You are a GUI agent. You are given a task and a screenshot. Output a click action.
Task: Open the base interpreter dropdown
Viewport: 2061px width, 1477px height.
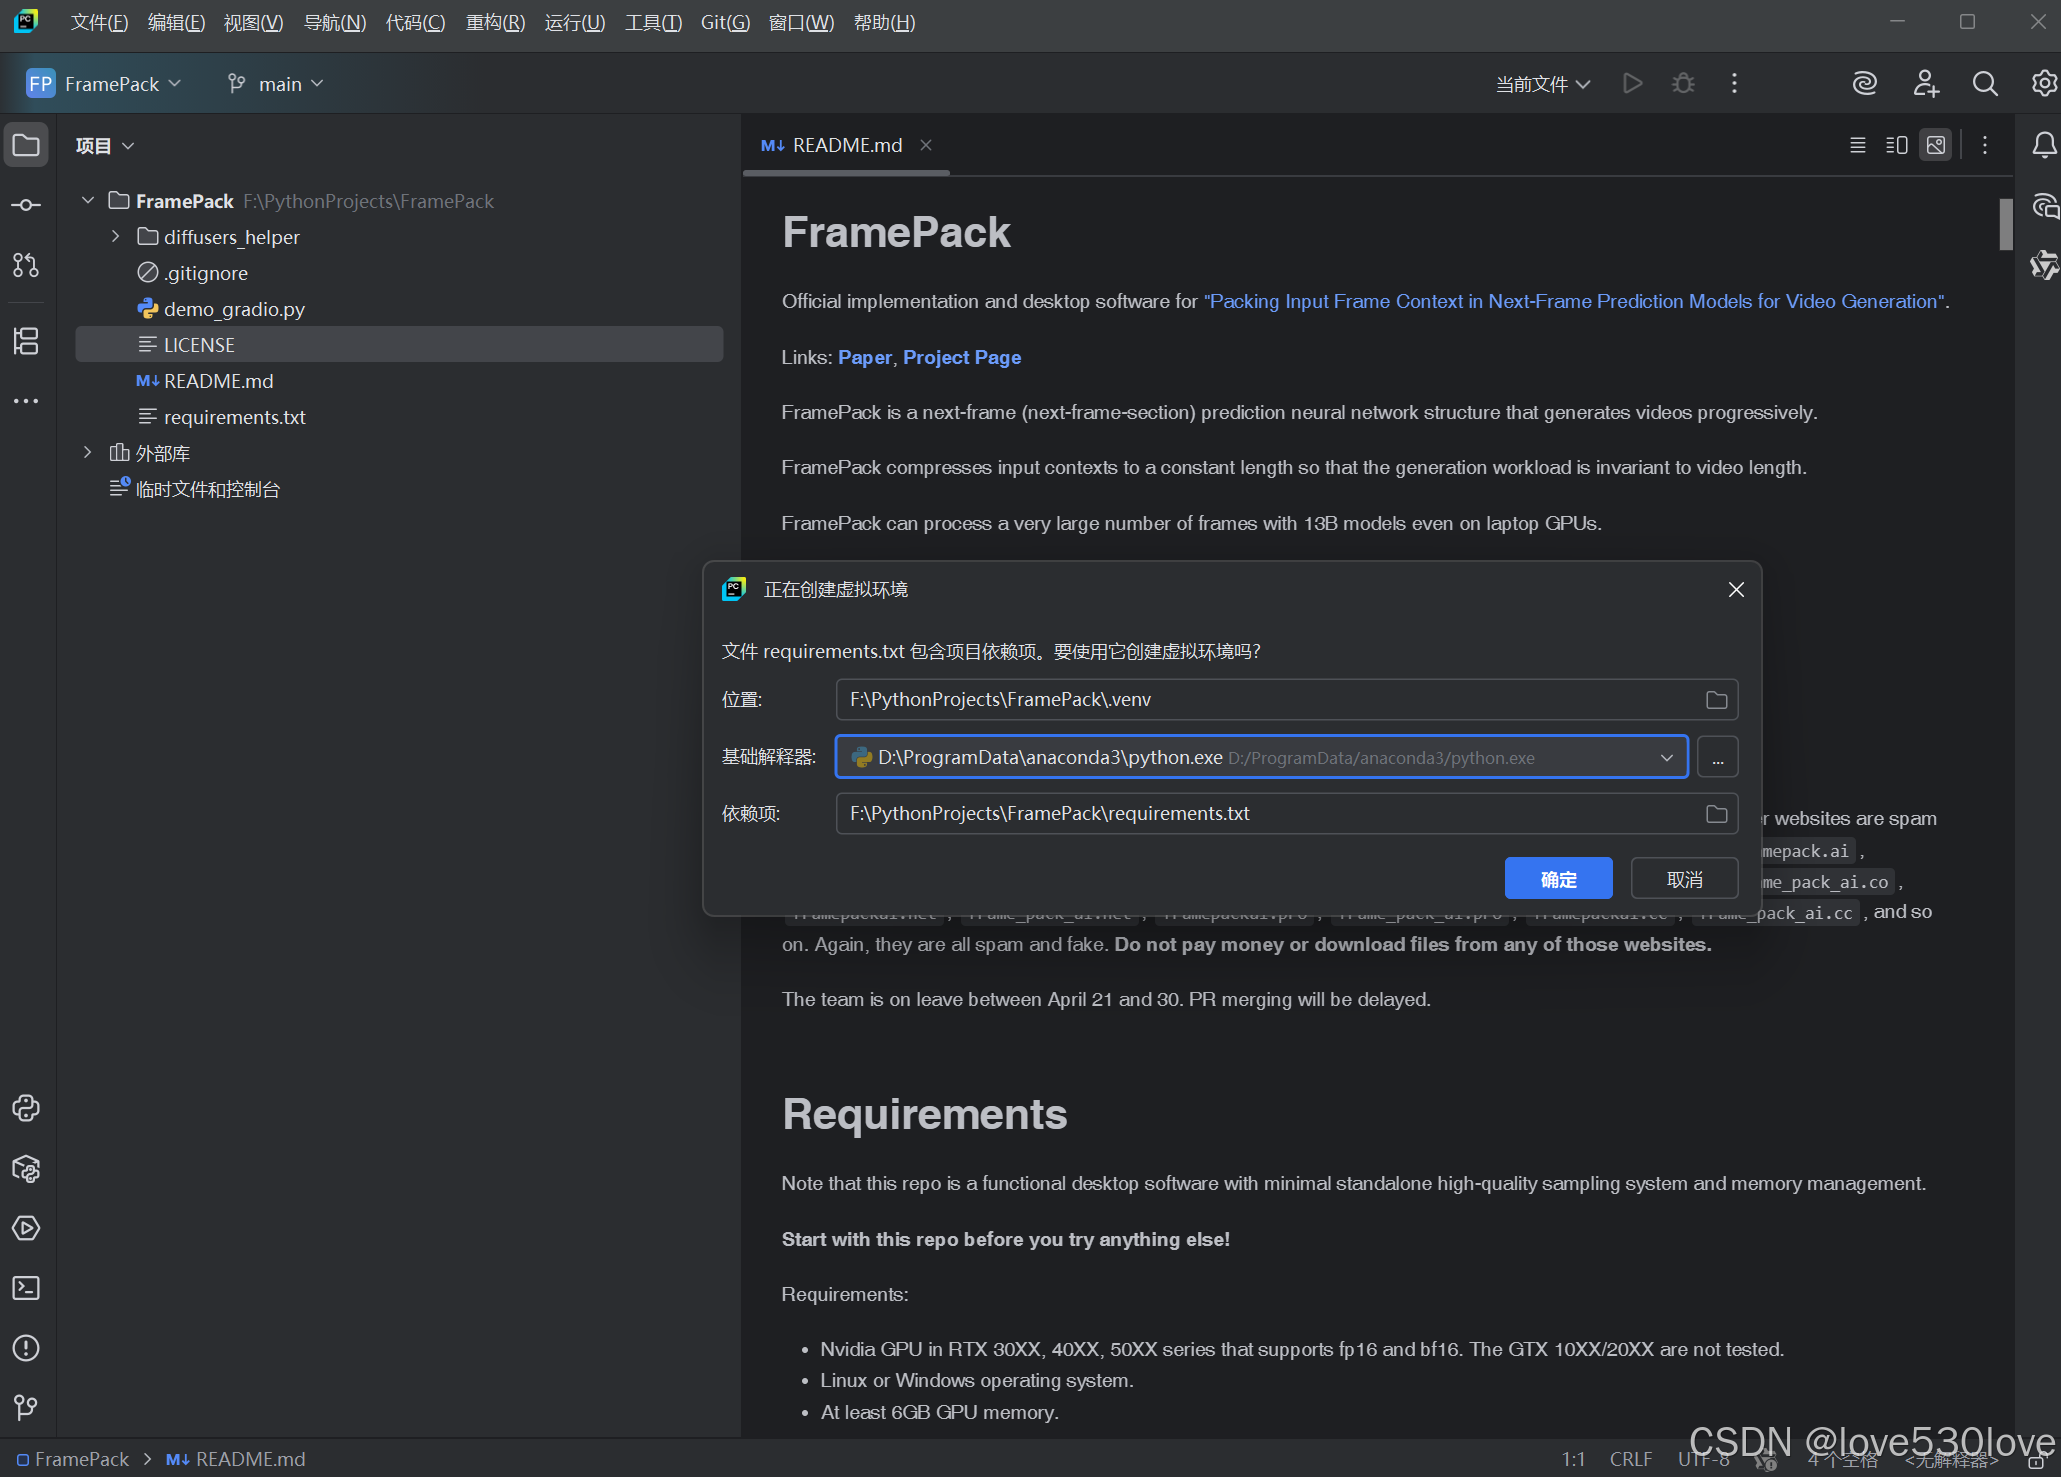[1666, 758]
